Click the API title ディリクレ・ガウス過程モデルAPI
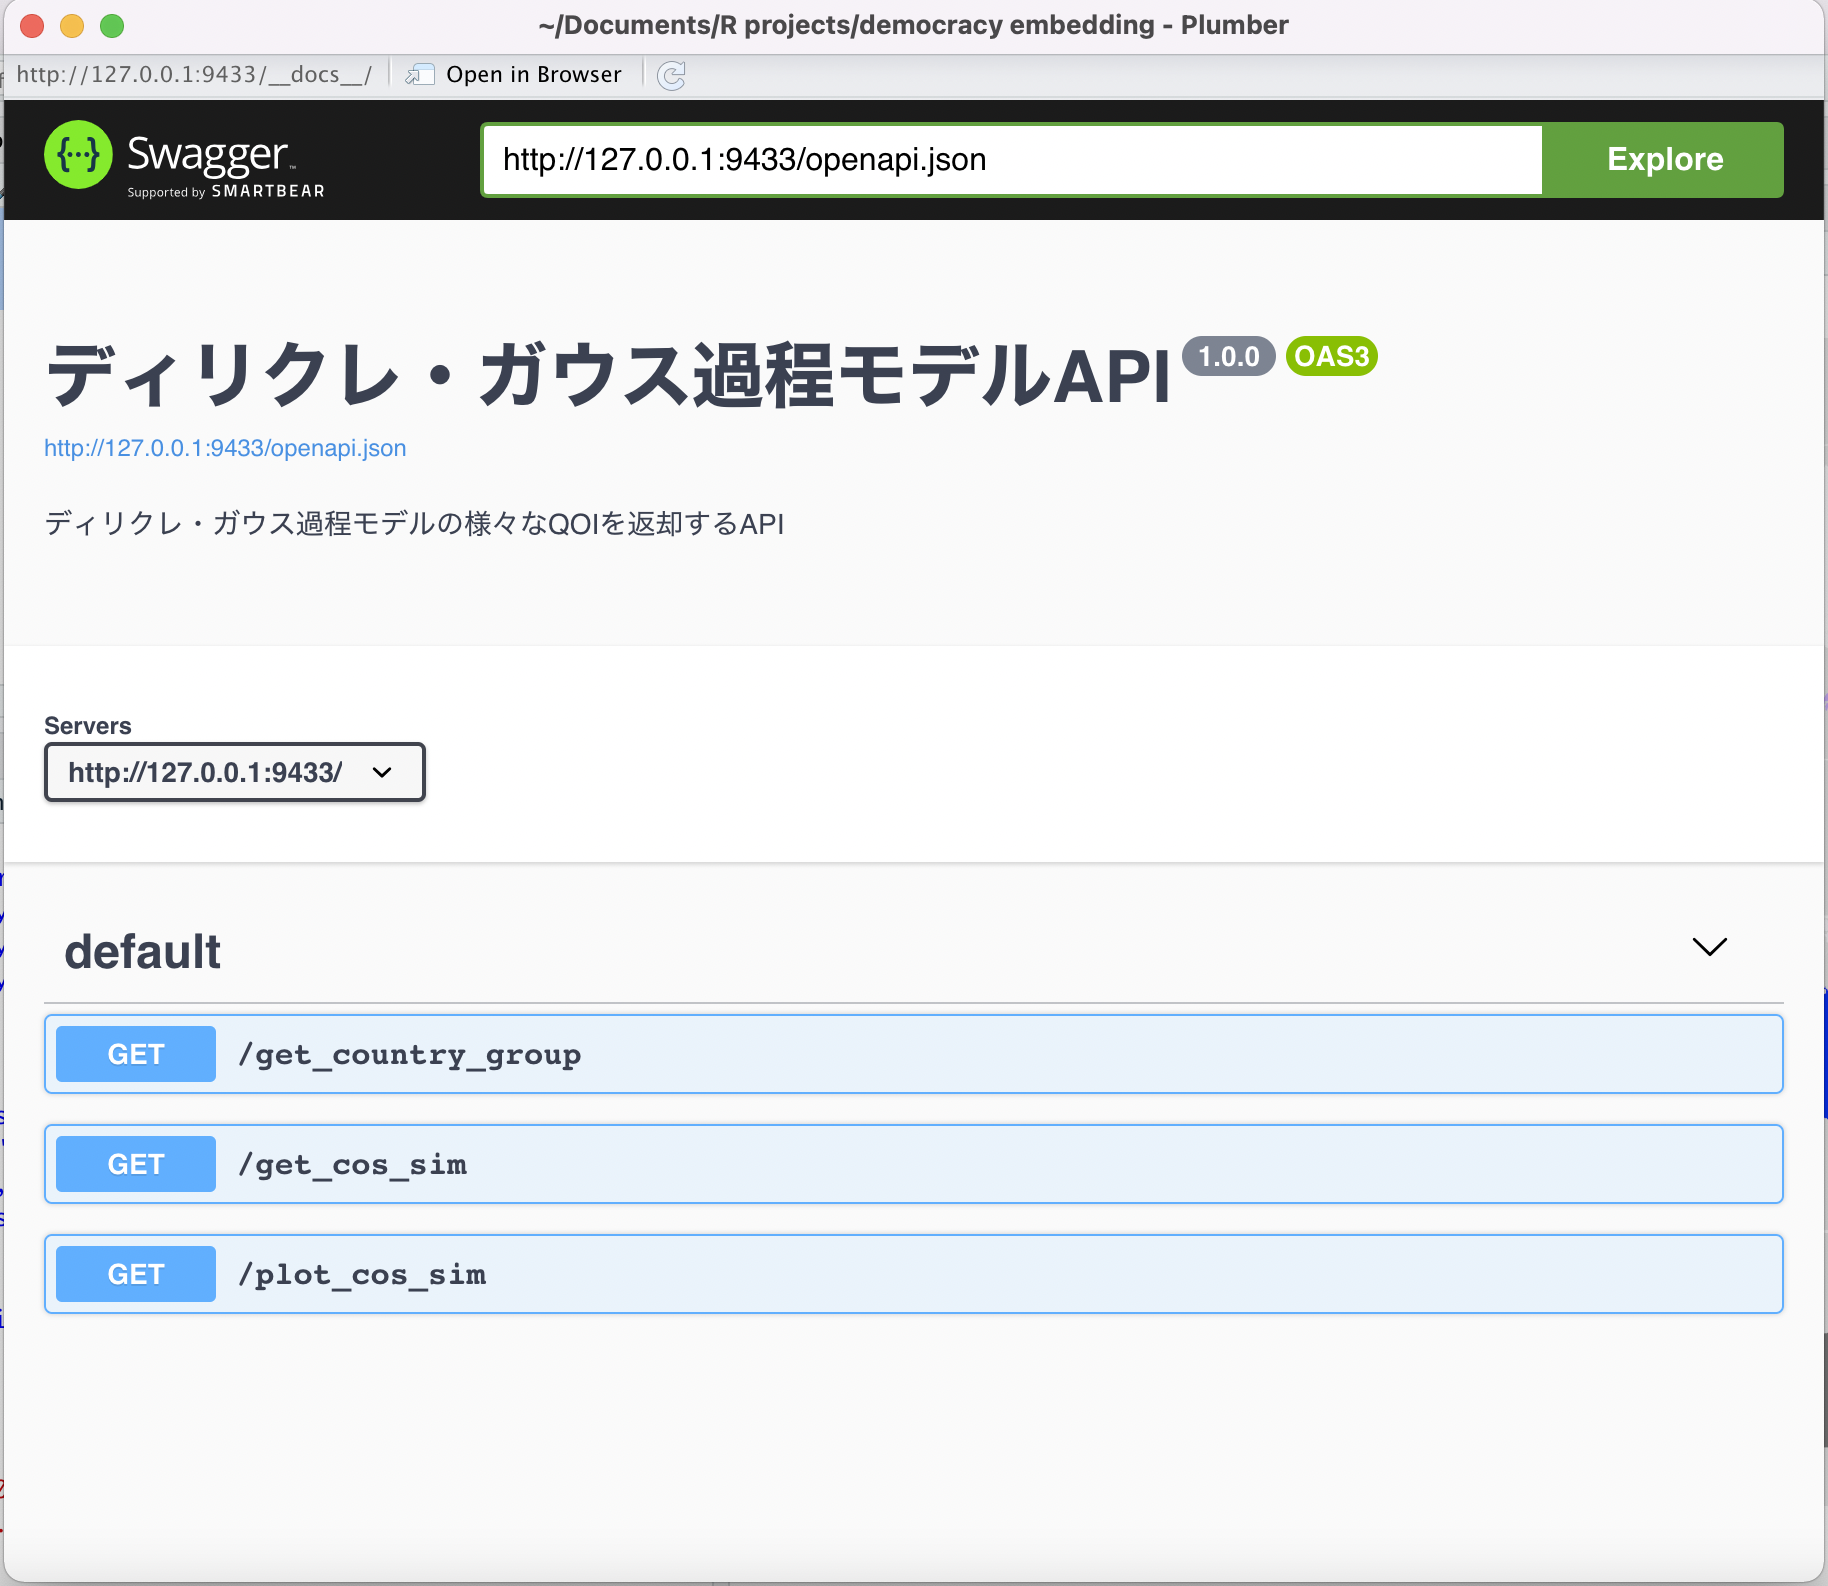Viewport: 1828px width, 1586px height. click(x=608, y=376)
